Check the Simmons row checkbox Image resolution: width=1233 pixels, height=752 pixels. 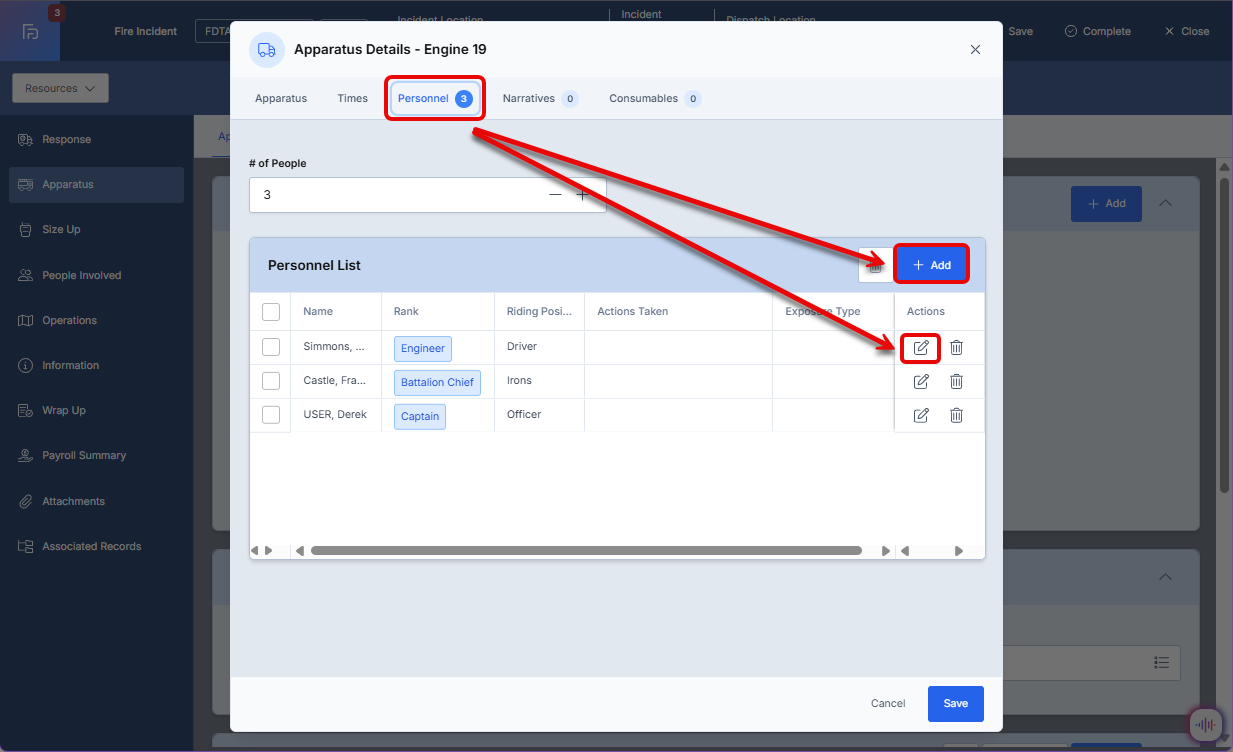point(271,347)
